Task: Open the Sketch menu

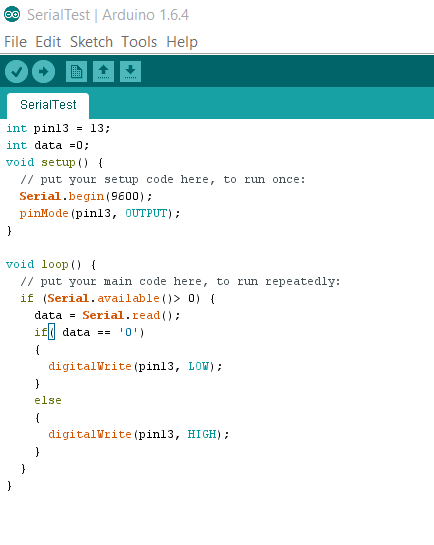Action: [x=91, y=42]
